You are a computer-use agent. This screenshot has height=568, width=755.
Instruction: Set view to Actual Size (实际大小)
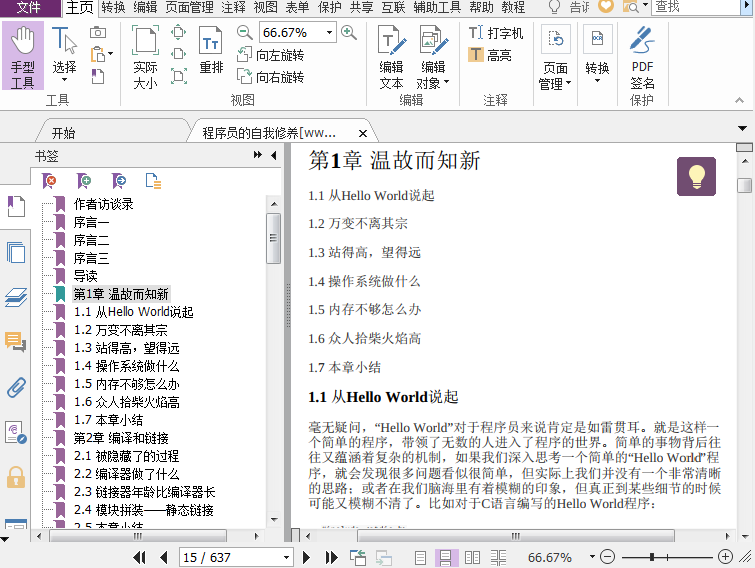[x=145, y=58]
